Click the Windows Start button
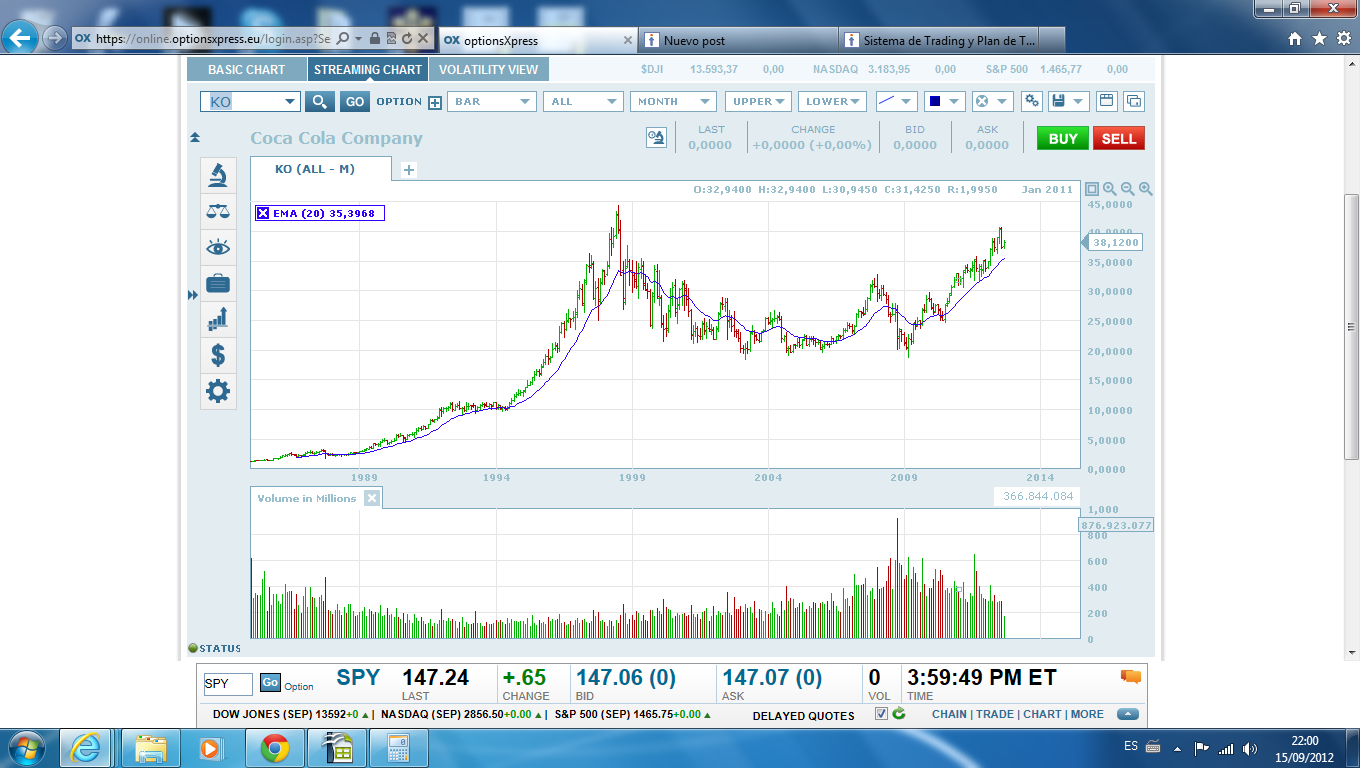The height and width of the screenshot is (768, 1360). [x=24, y=747]
